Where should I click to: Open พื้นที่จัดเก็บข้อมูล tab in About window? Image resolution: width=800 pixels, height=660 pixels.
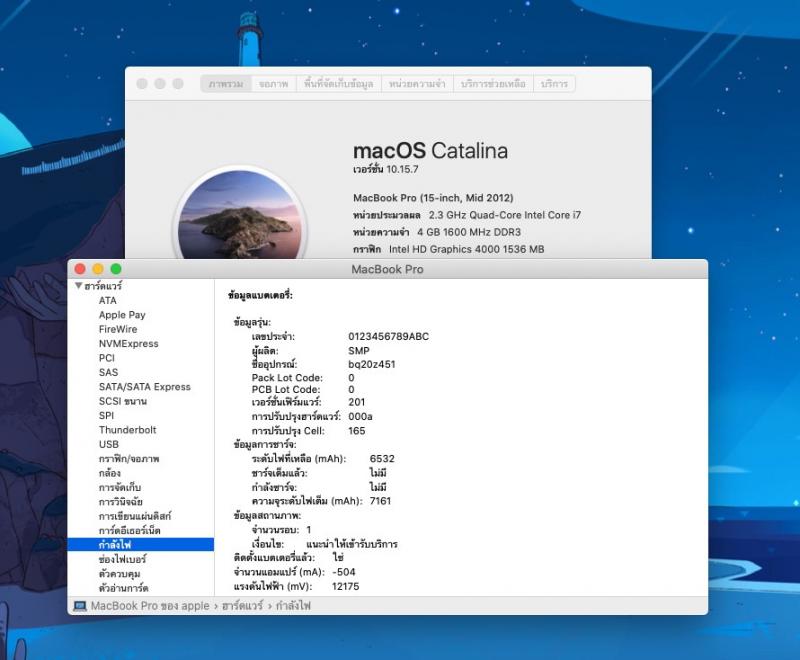(339, 84)
